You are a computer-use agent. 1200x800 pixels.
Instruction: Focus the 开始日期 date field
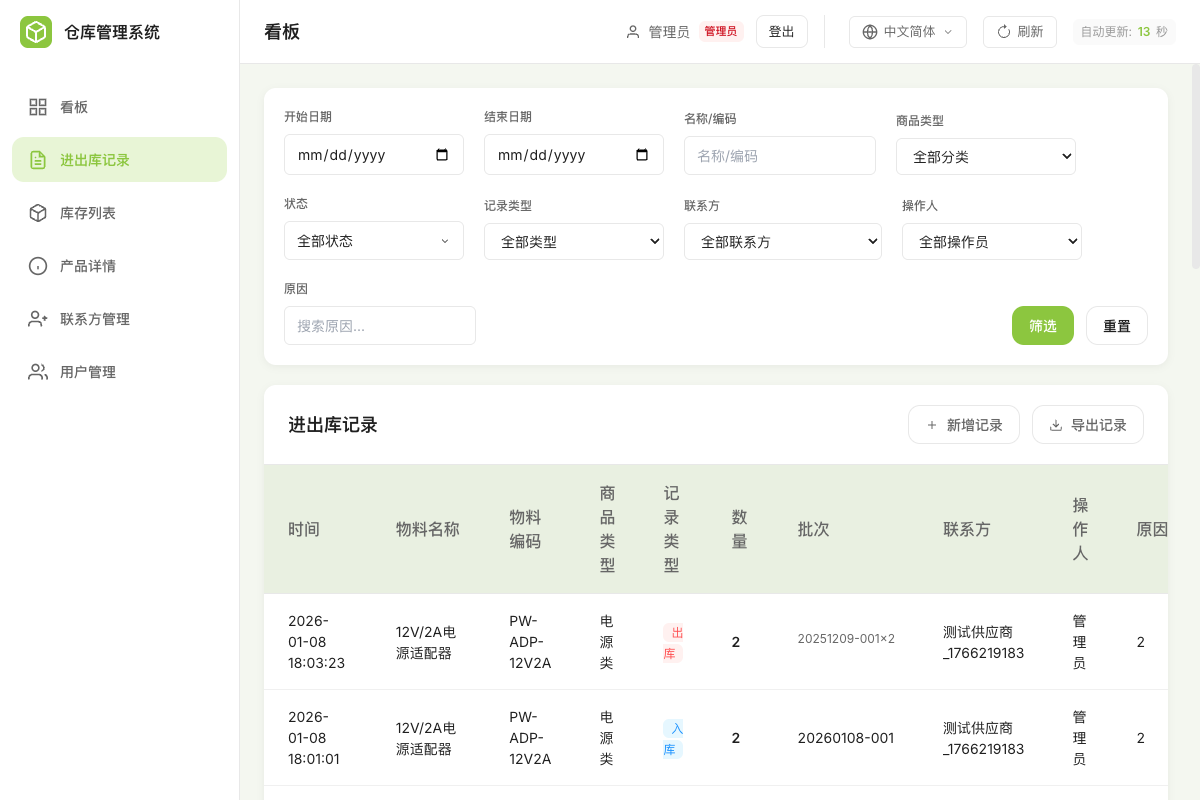pos(374,155)
